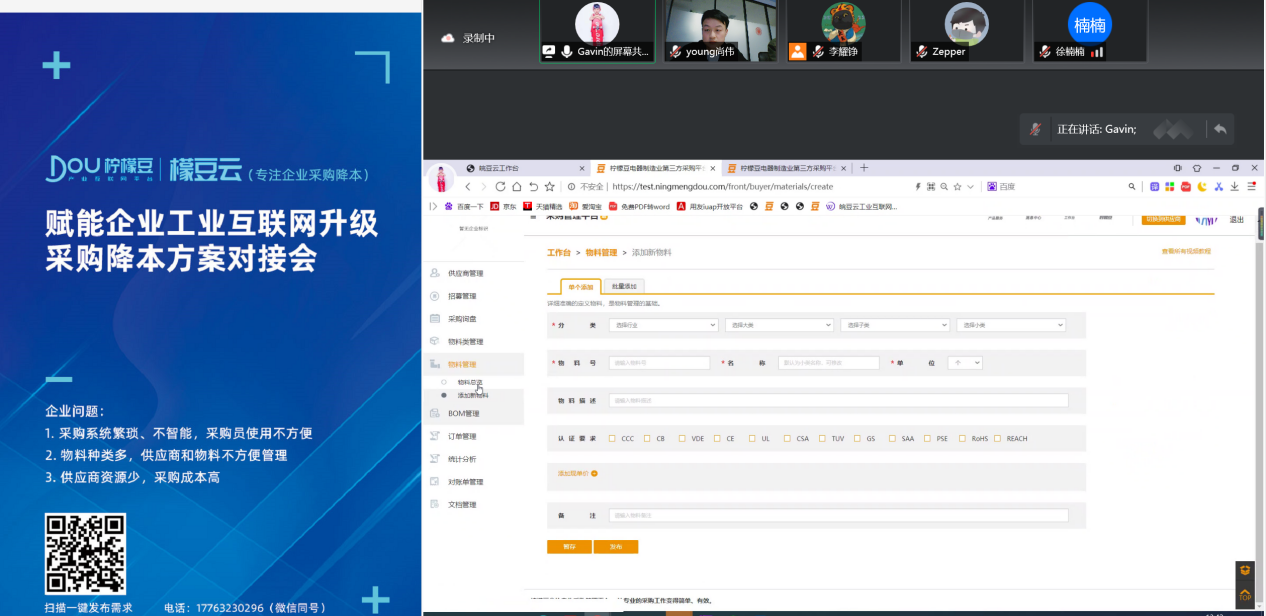
Task: Switch to the 批量添加 tab
Action: point(624,287)
